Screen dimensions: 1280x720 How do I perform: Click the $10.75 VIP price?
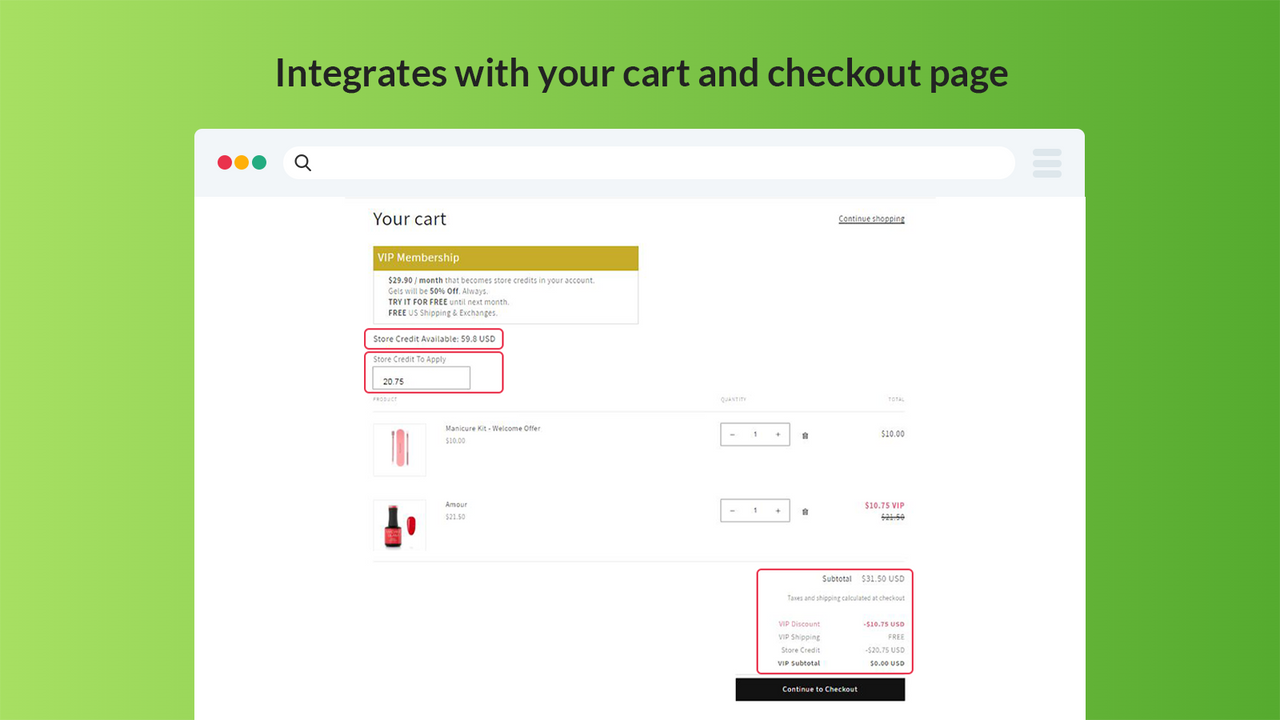click(x=884, y=505)
